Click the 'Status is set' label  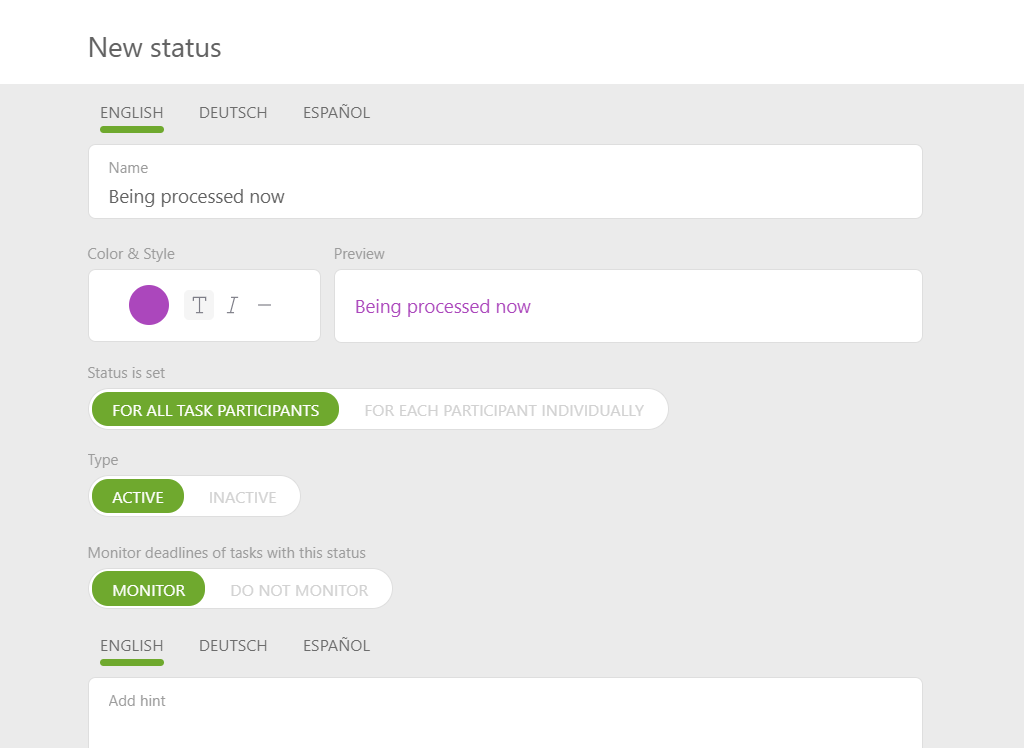tap(126, 373)
